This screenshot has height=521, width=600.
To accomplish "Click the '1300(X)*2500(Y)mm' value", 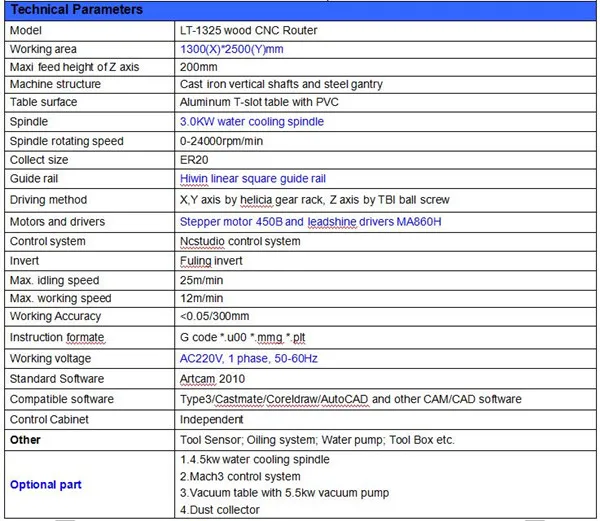I will click(x=232, y=49).
